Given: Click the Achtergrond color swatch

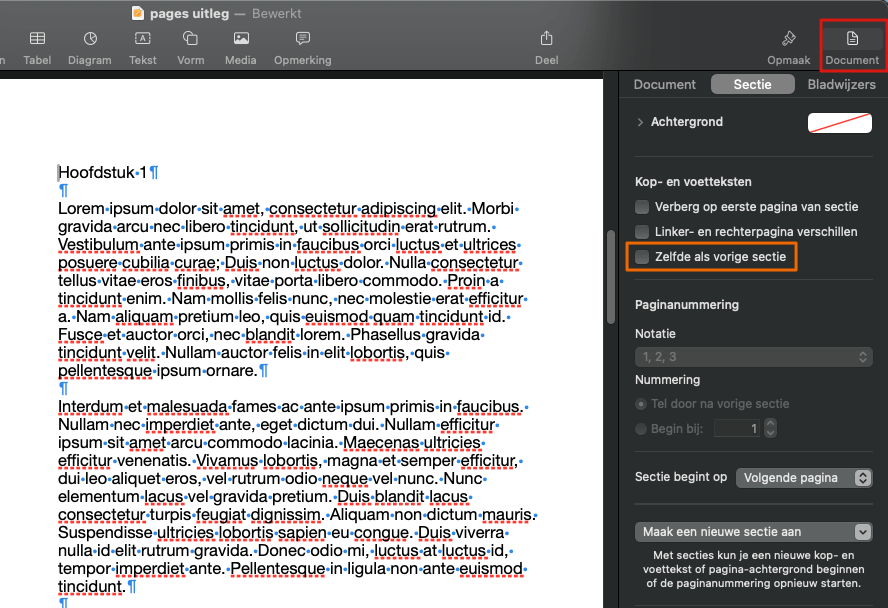Looking at the screenshot, I should [x=839, y=123].
